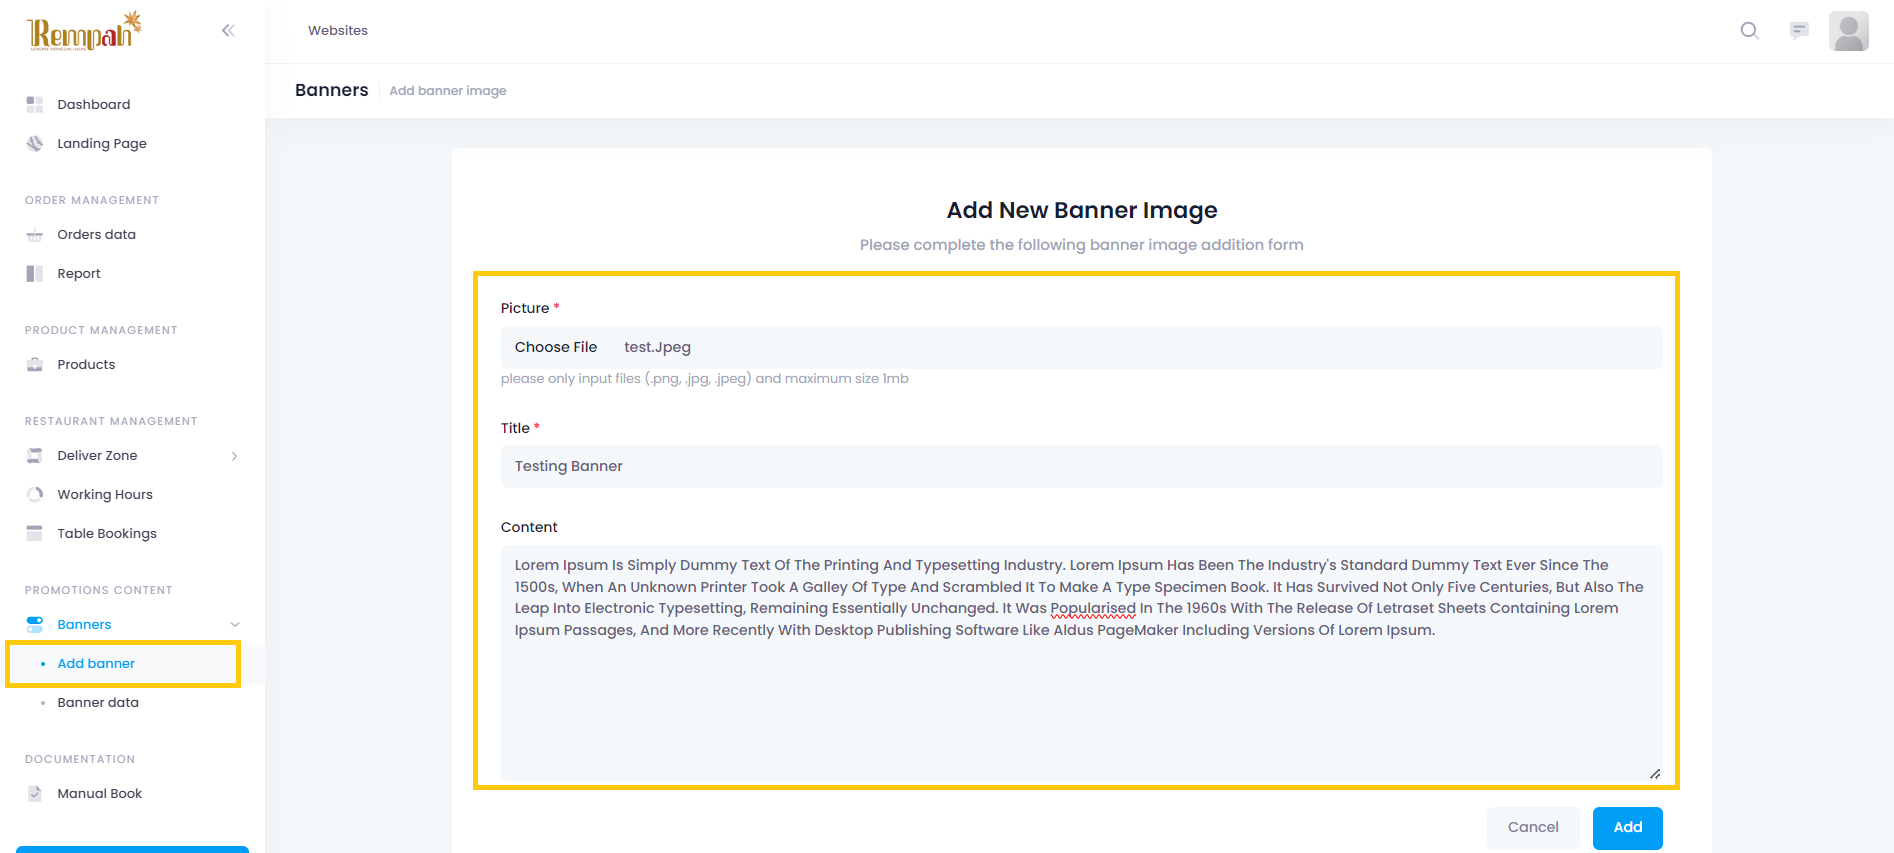The image size is (1894, 853).
Task: Open the chat messages icon
Action: click(1799, 31)
